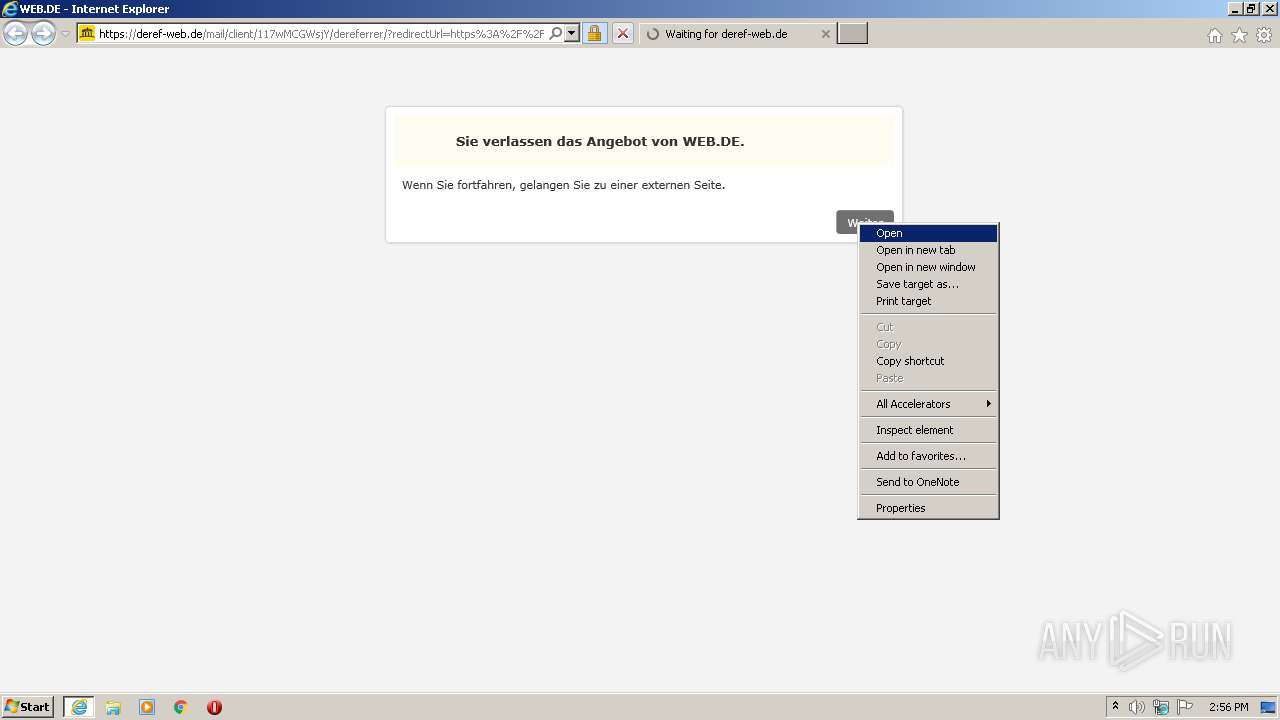Click the 'Sie verlassen das Angebot' heading
Screen dimensions: 1280x720
(600, 141)
